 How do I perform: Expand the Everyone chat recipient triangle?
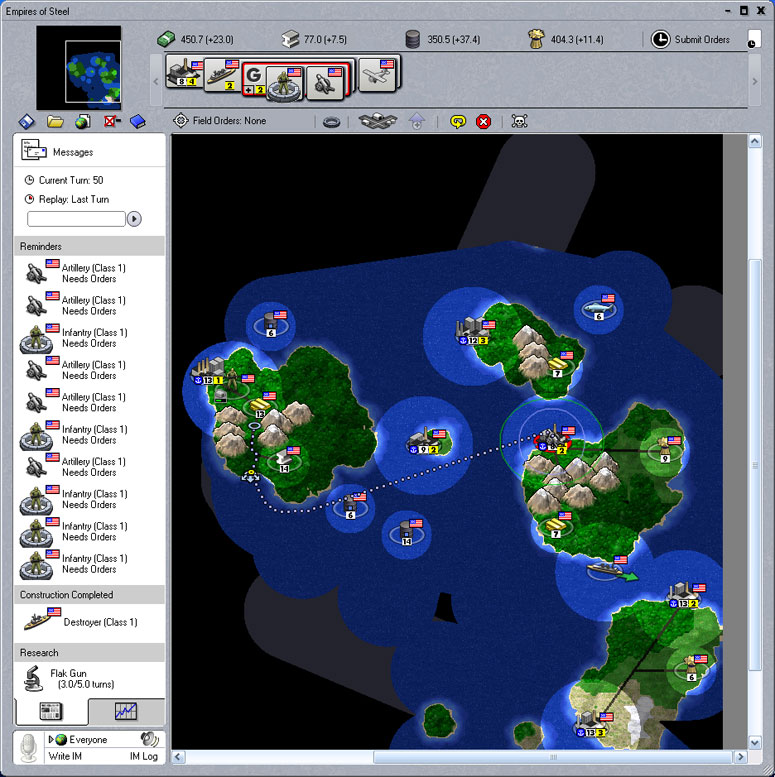click(51, 739)
